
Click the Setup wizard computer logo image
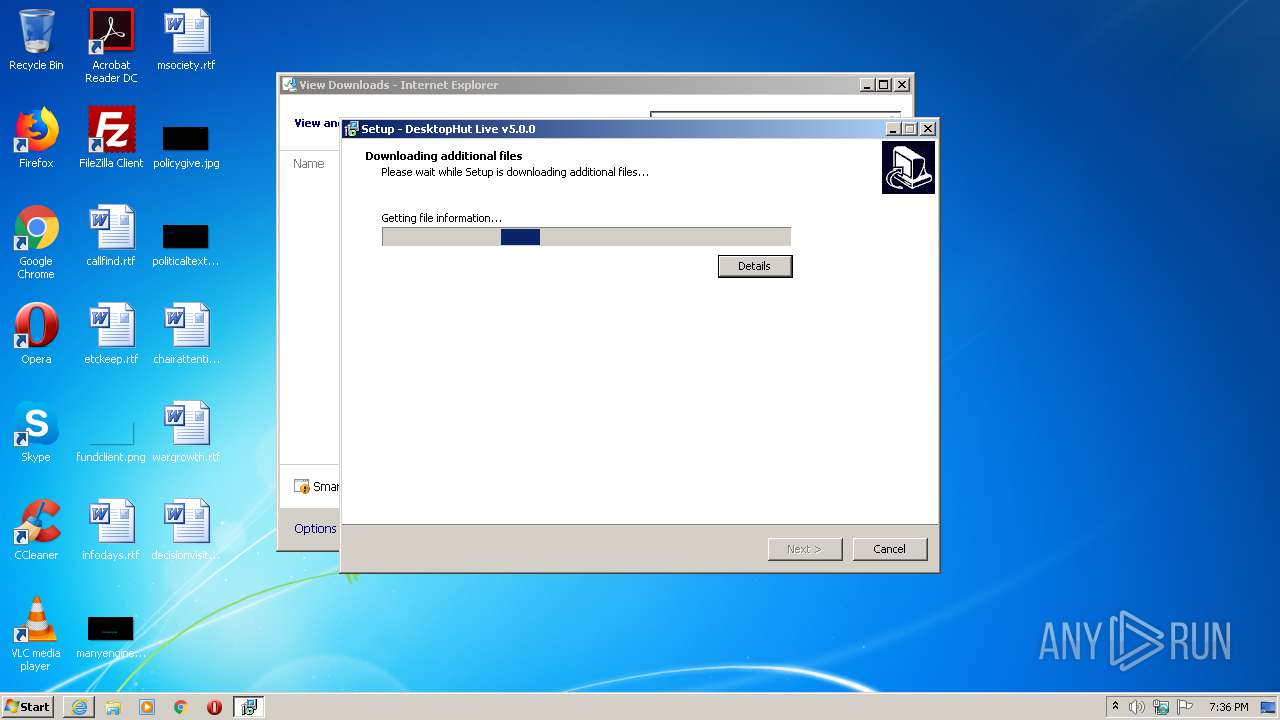(x=908, y=167)
